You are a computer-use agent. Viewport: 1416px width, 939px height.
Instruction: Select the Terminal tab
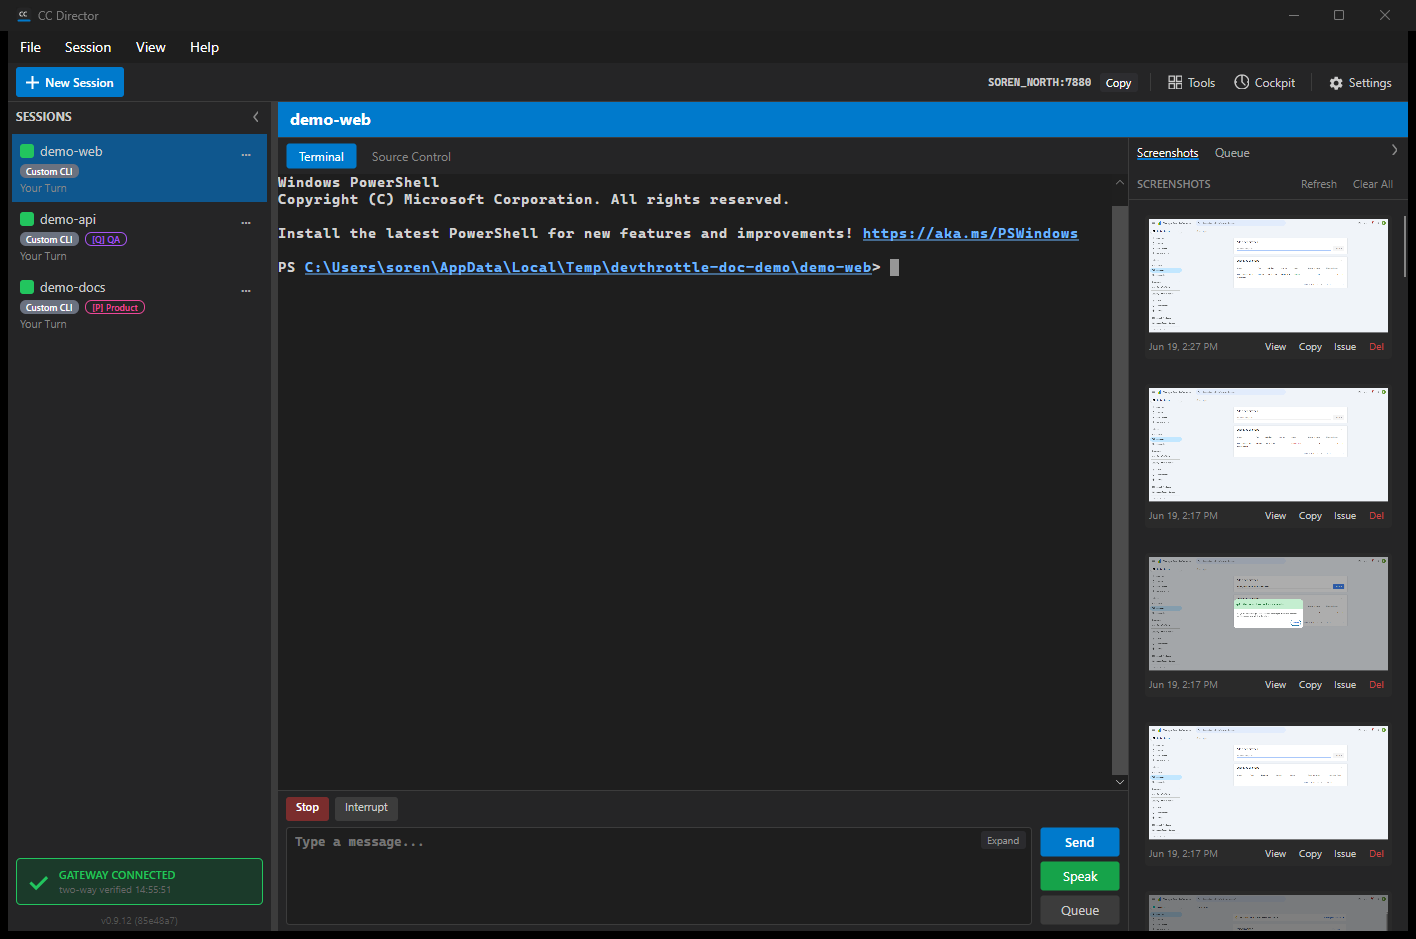[321, 157]
